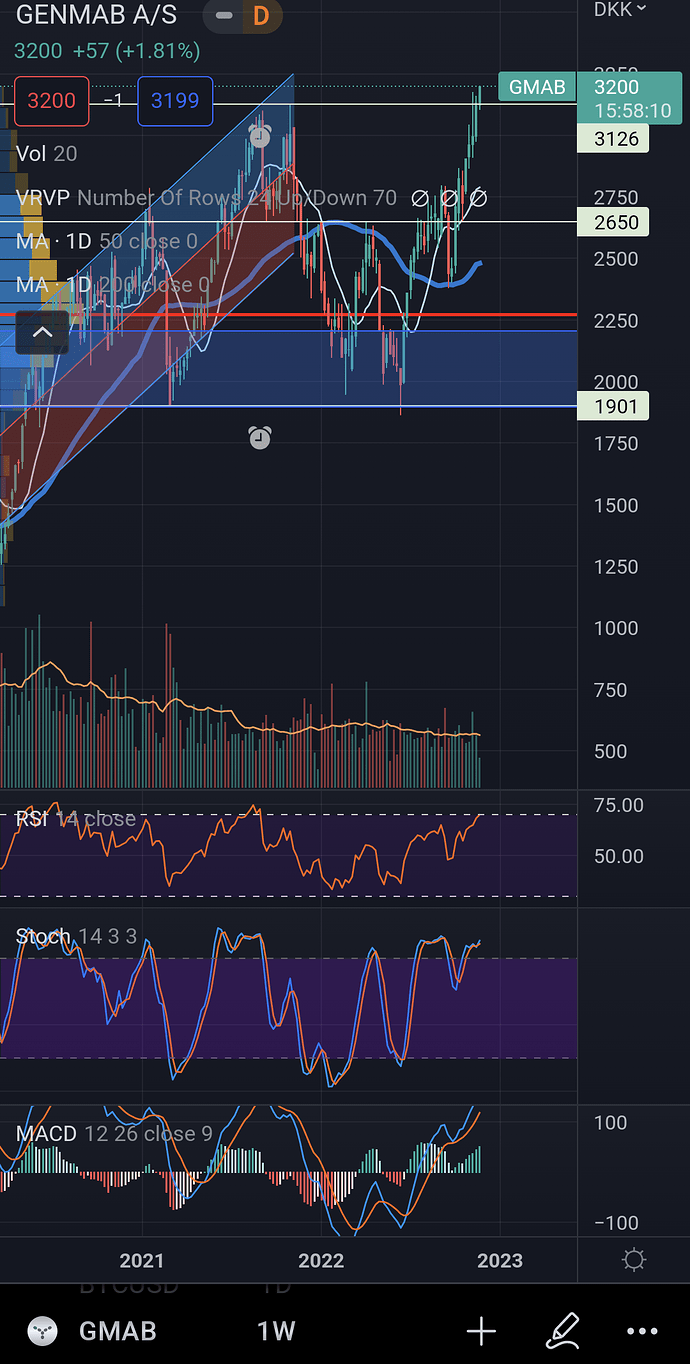690x1364 pixels.
Task: Select the MACD 12 26 close 9 legend
Action: point(114,1133)
